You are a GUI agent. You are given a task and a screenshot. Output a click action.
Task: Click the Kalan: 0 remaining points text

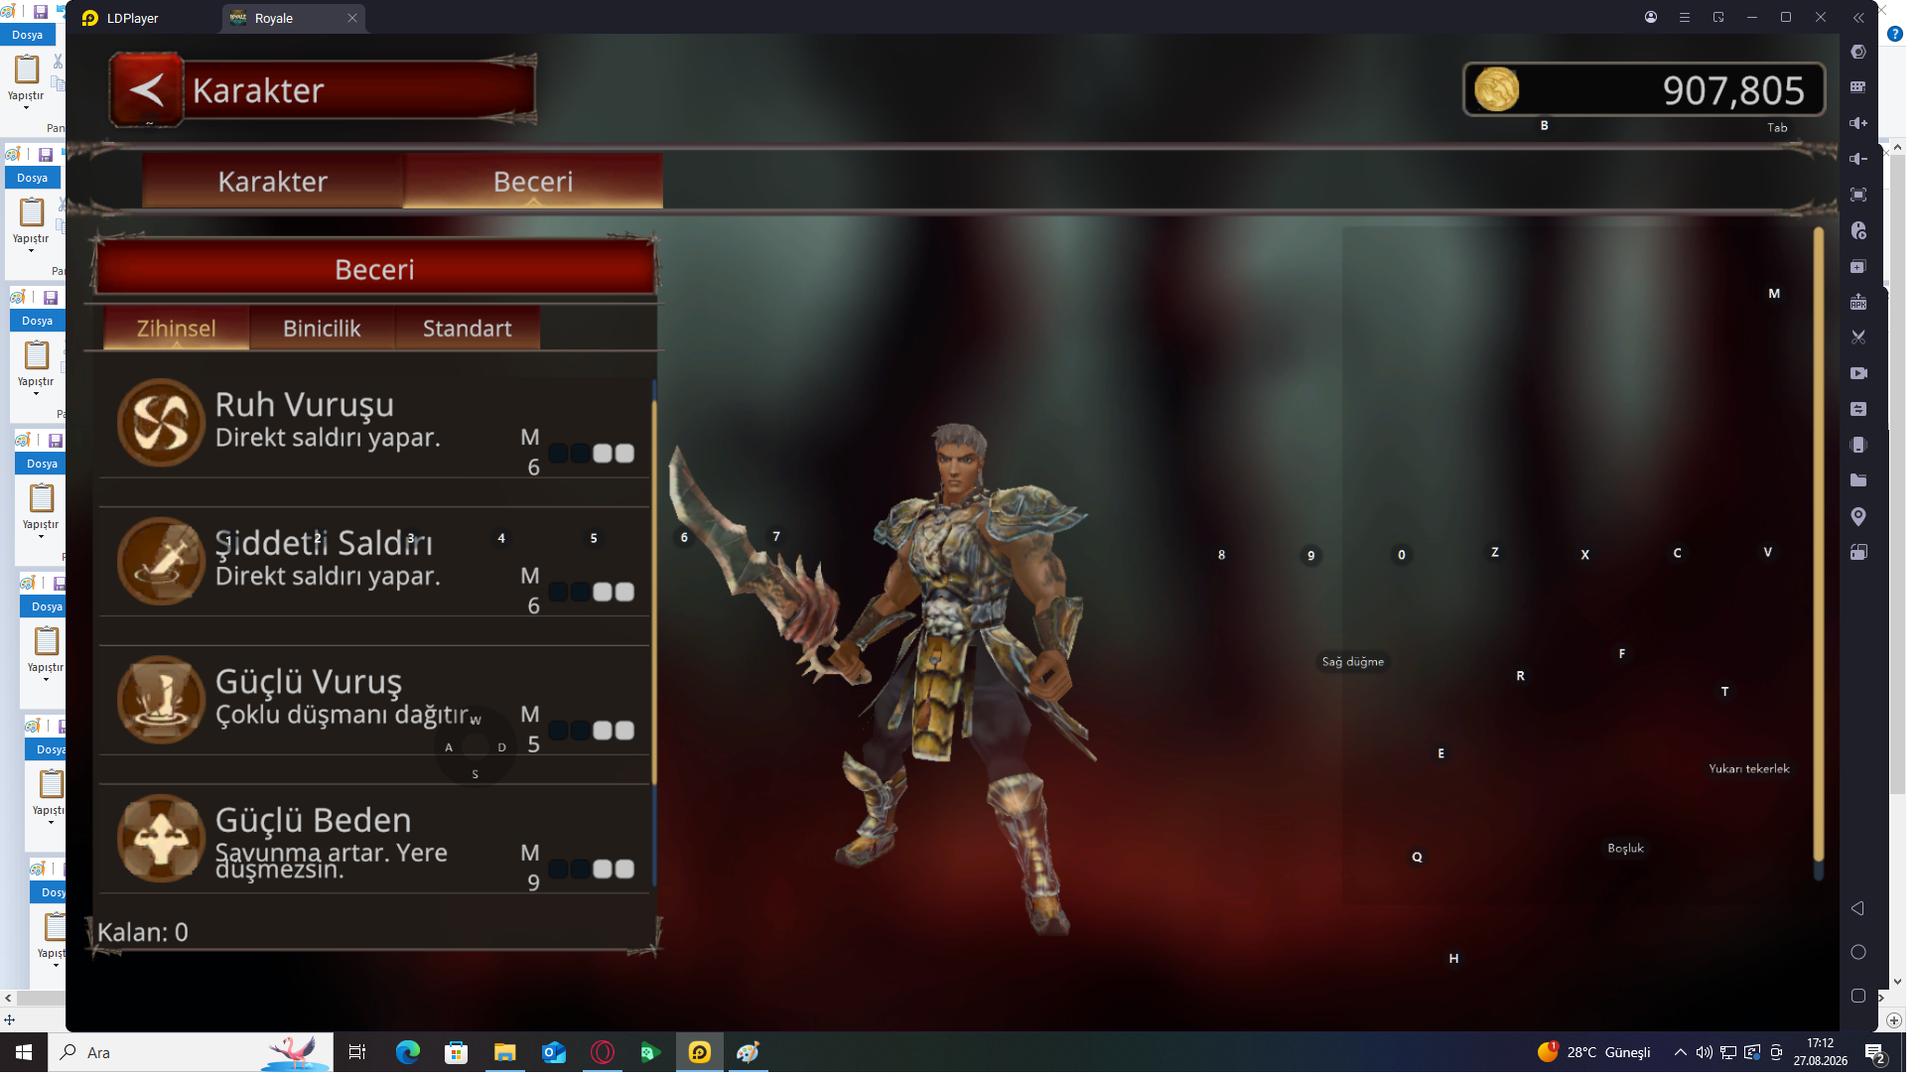[142, 933]
